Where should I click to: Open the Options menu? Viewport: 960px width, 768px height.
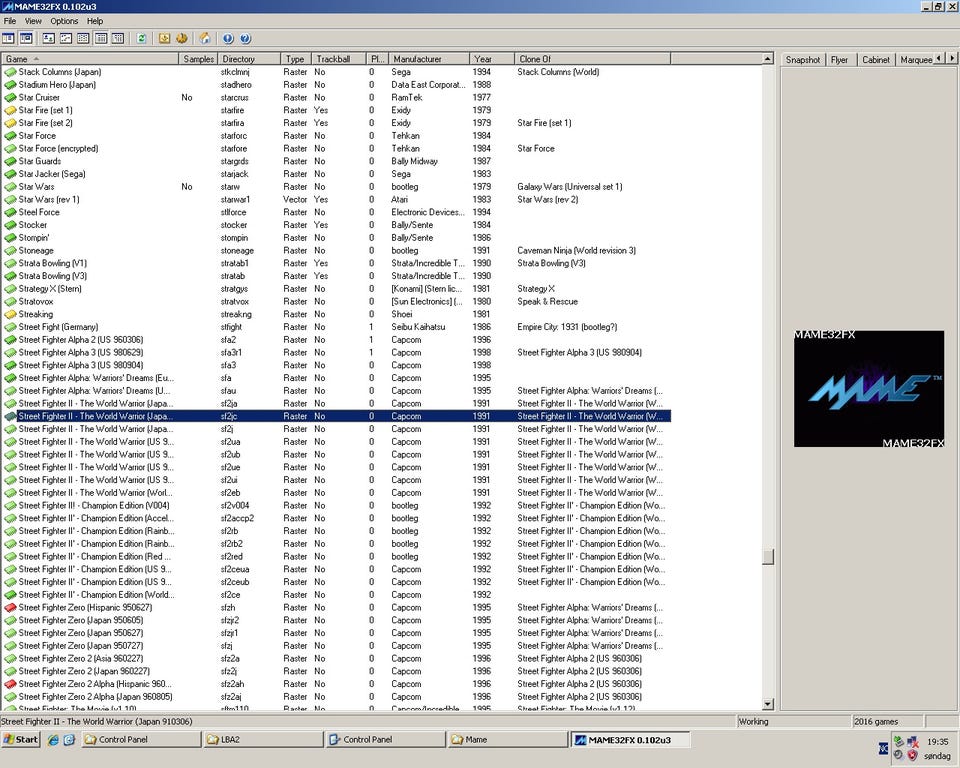(64, 21)
